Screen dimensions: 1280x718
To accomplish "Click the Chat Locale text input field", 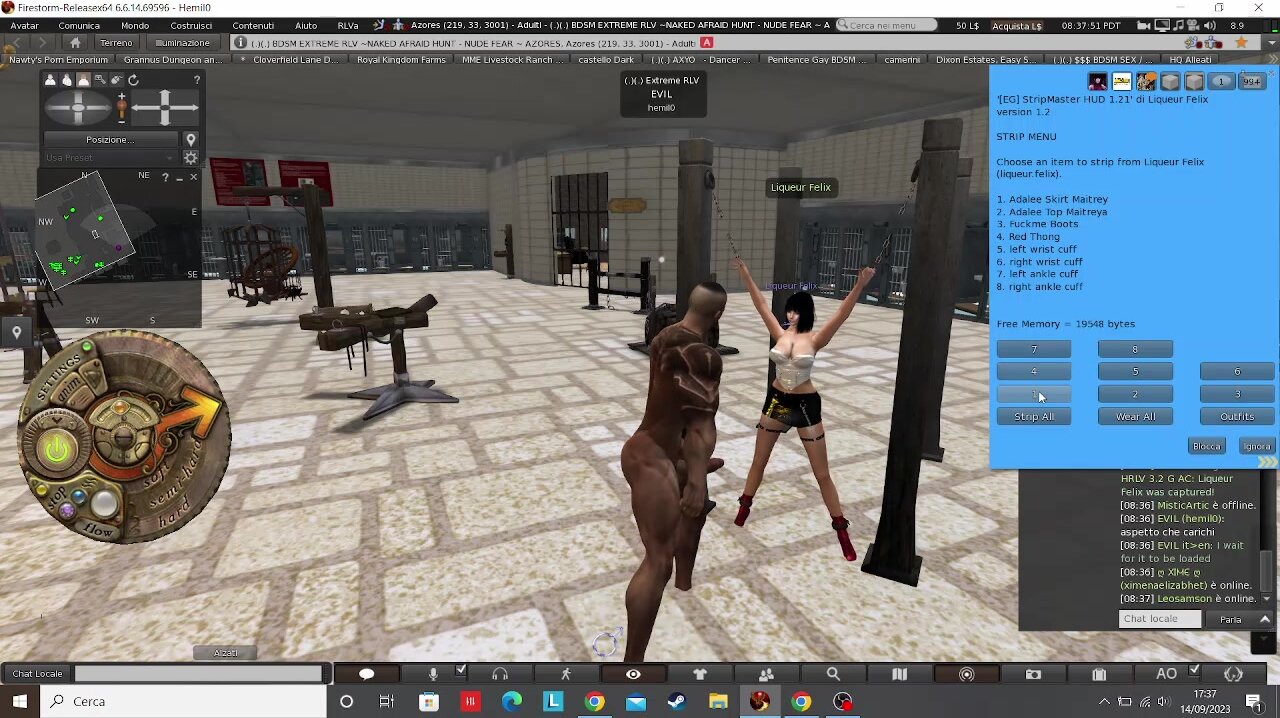I will [198, 674].
